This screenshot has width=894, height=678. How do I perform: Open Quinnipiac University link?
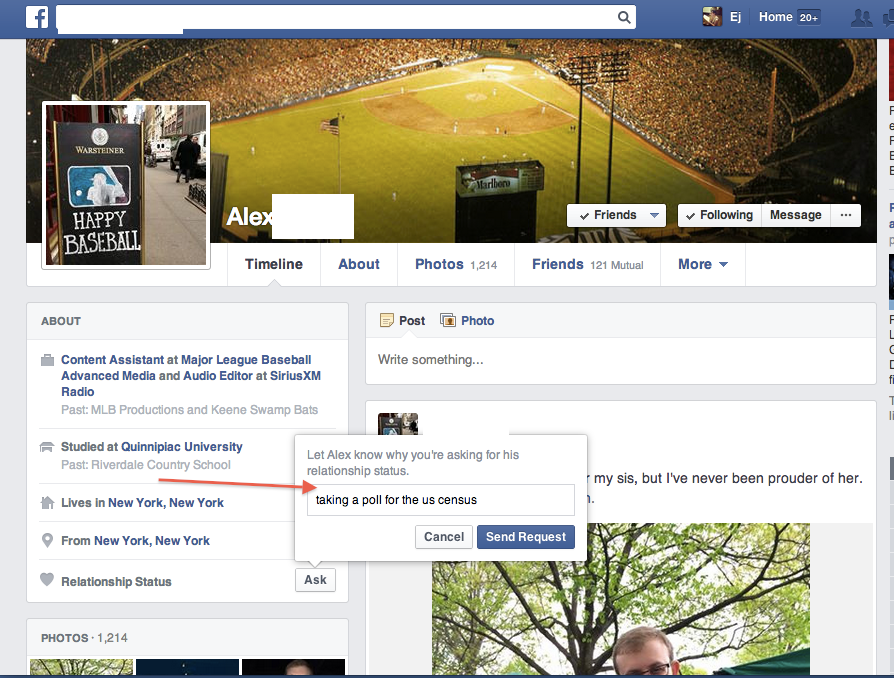click(182, 446)
